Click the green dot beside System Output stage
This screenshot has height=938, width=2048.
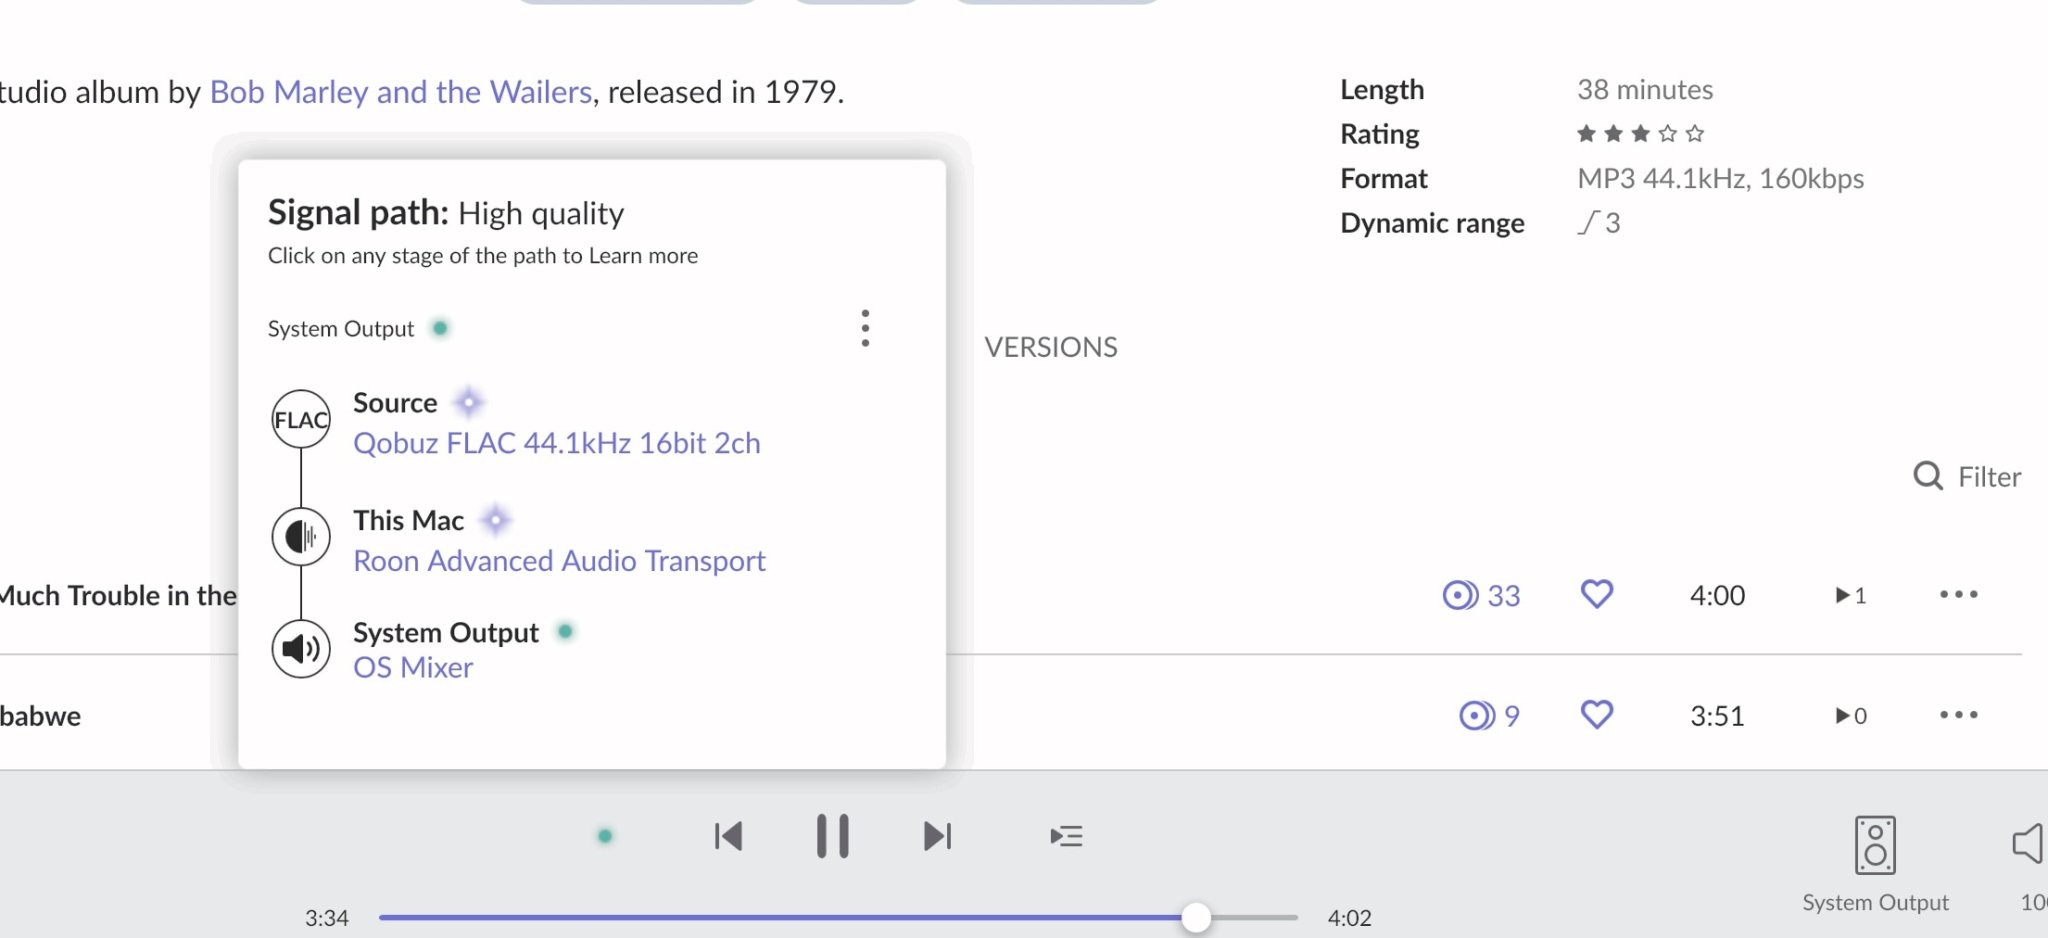pos(565,631)
